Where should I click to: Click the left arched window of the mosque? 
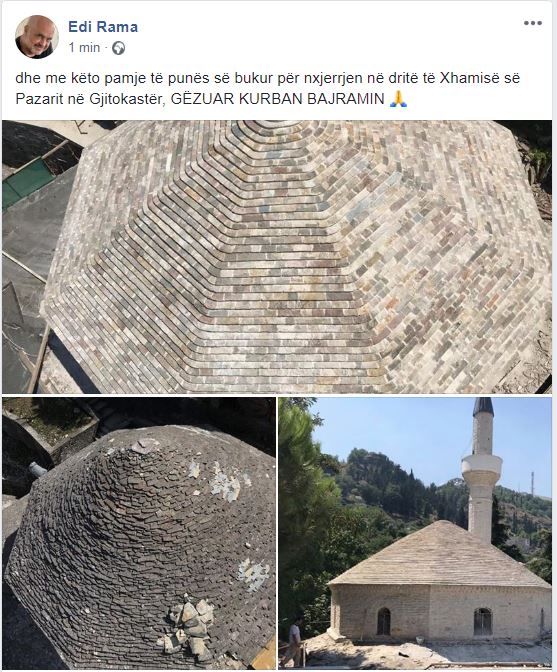[383, 621]
